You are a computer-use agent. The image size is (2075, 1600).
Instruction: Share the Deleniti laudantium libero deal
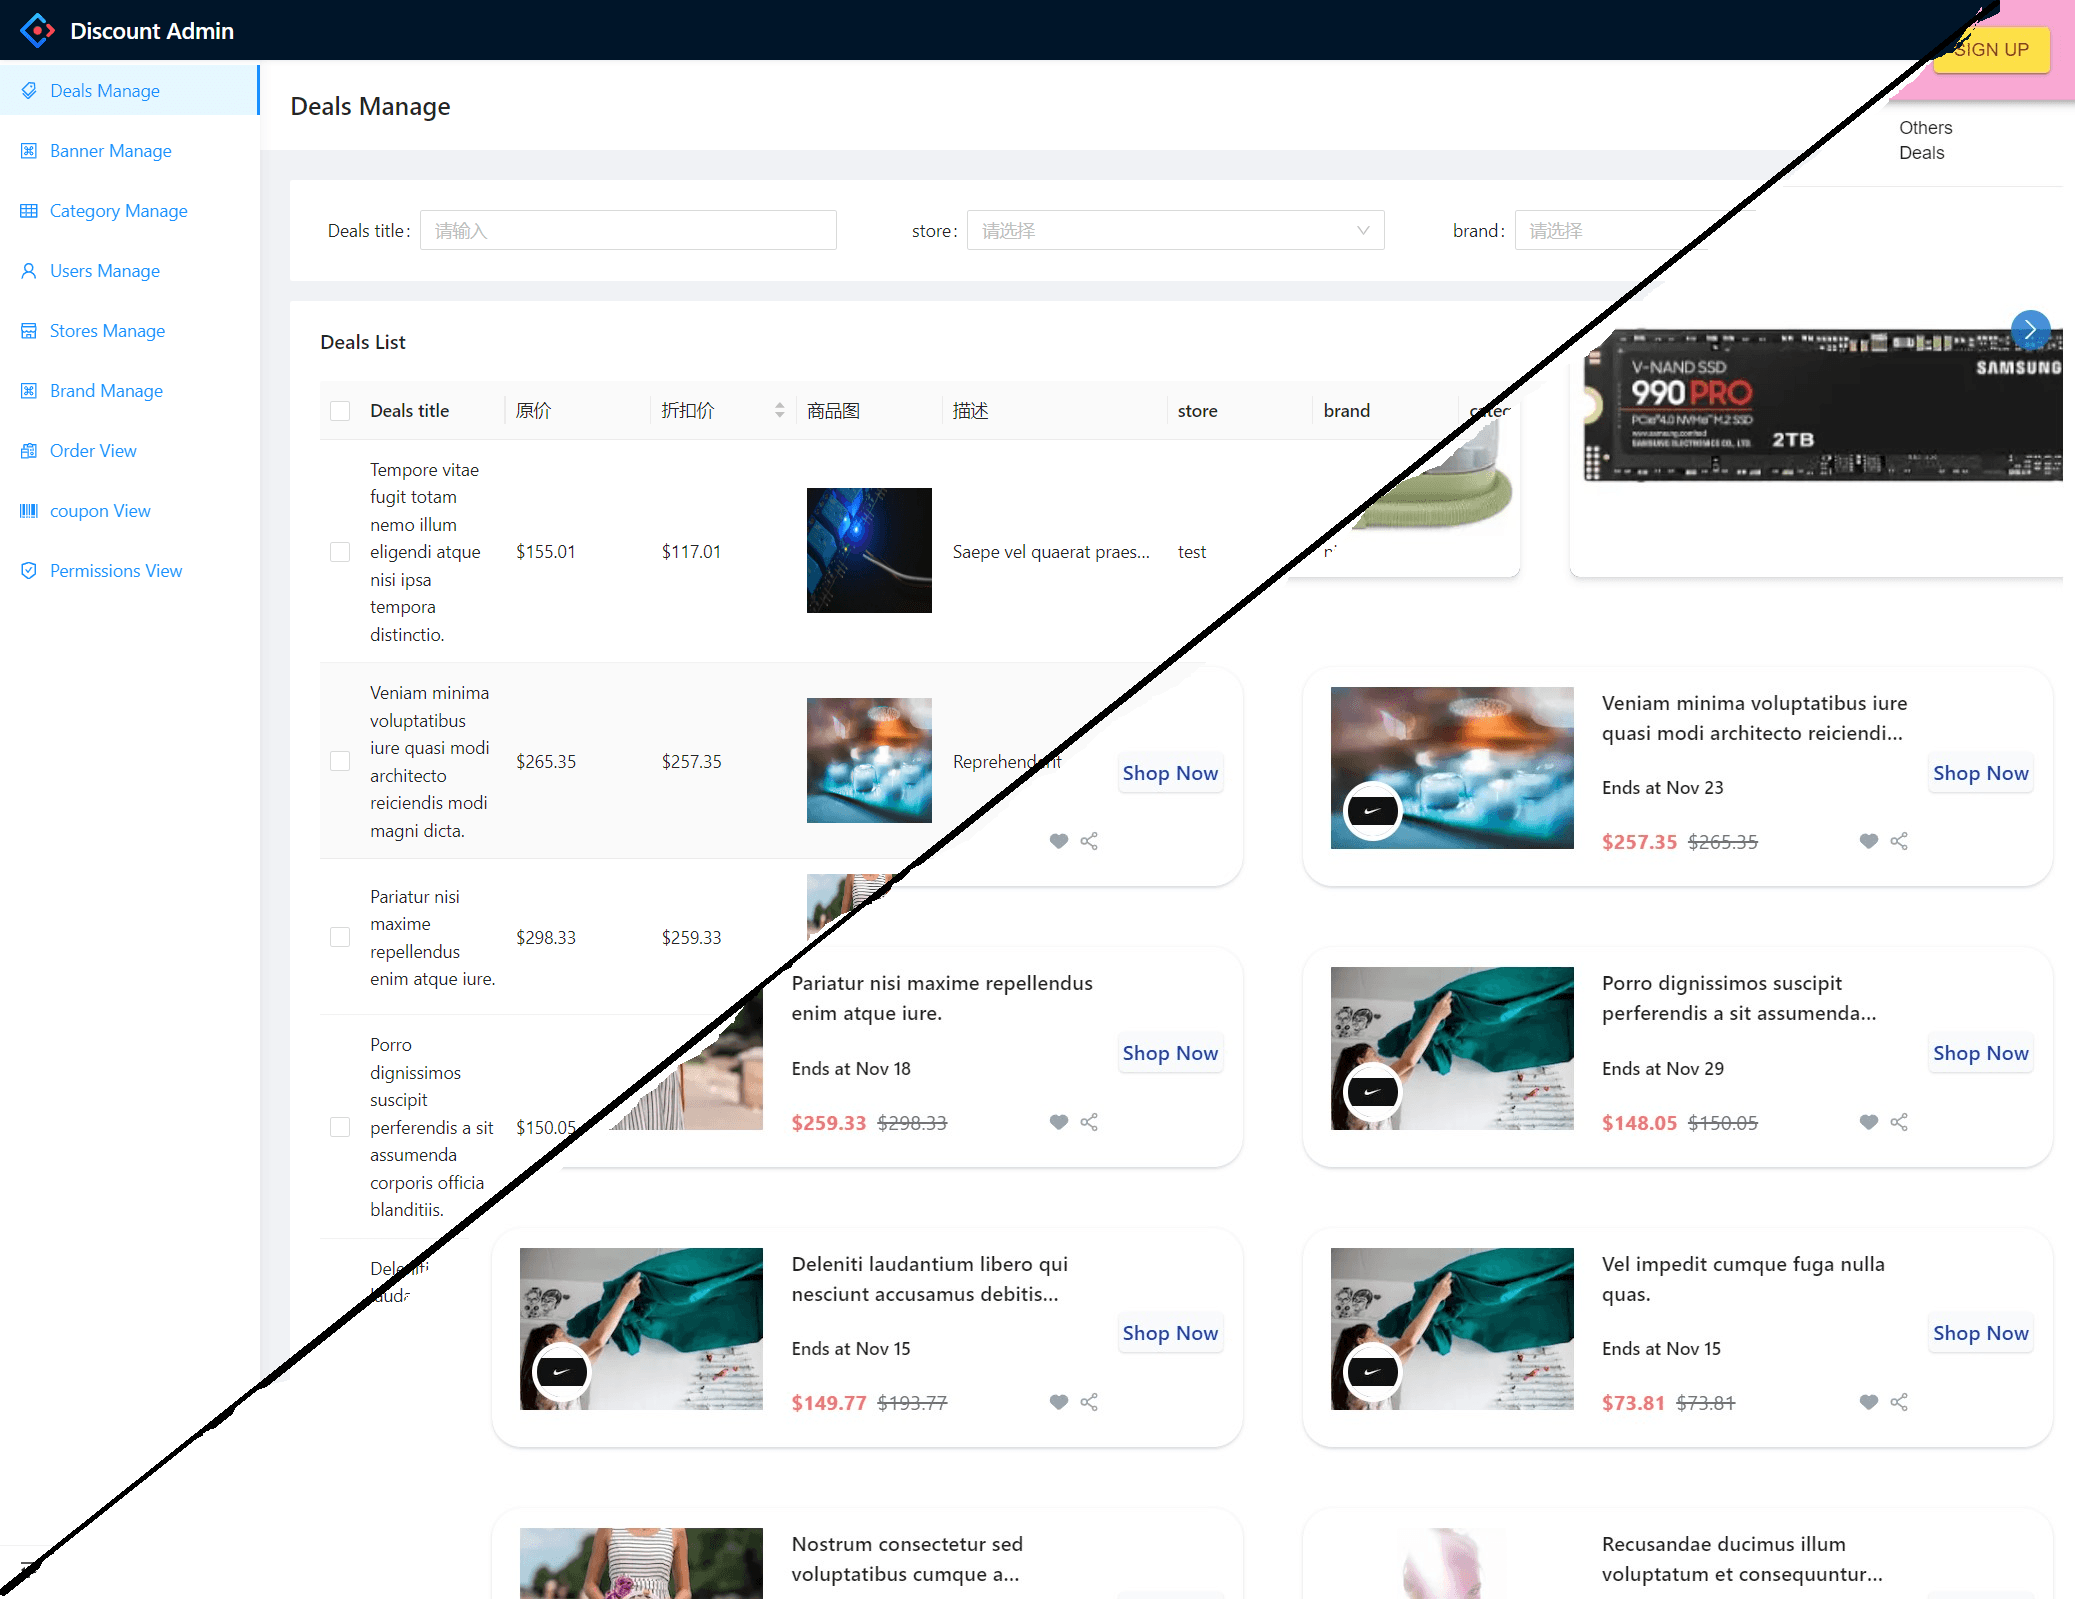(1089, 1402)
